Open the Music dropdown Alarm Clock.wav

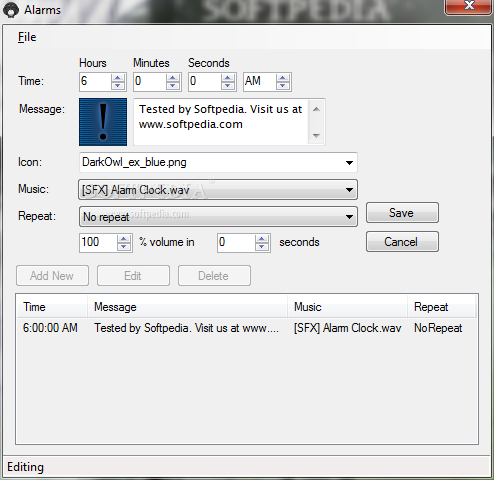tap(218, 190)
